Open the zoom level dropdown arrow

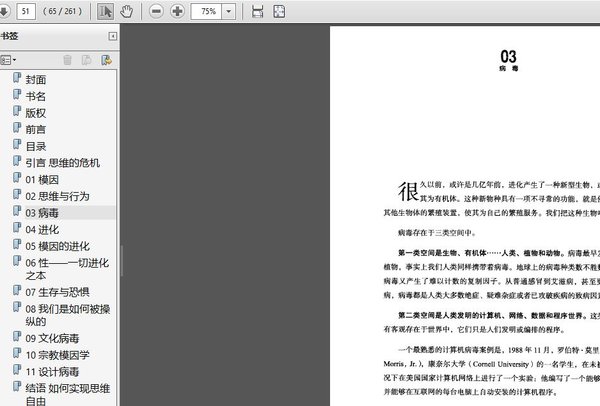(x=228, y=11)
